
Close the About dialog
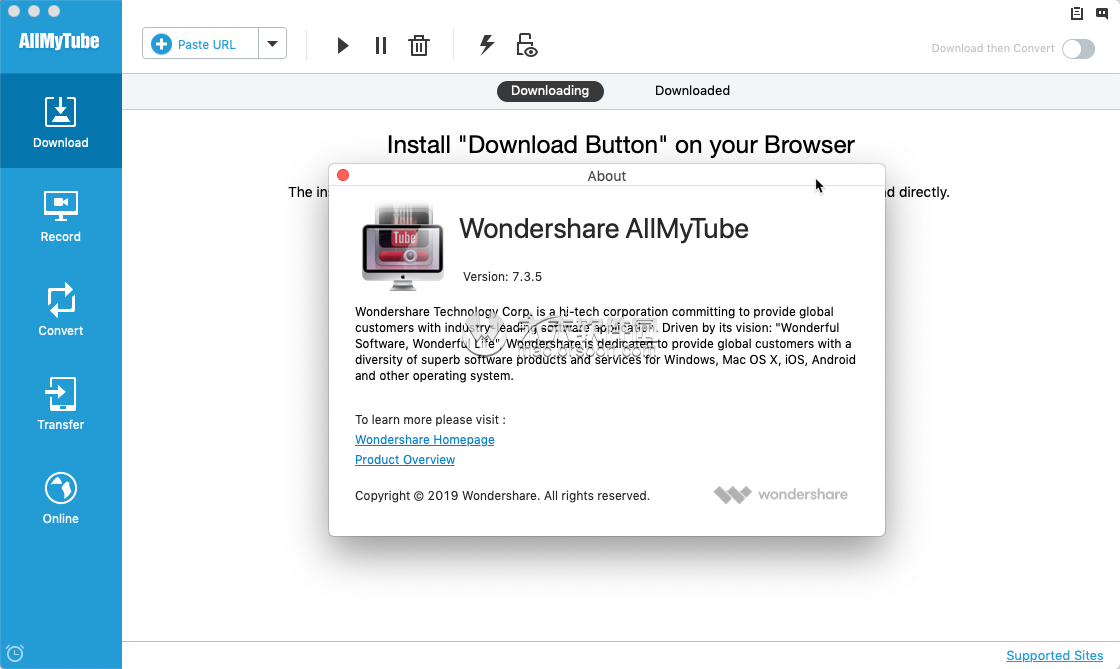[343, 175]
